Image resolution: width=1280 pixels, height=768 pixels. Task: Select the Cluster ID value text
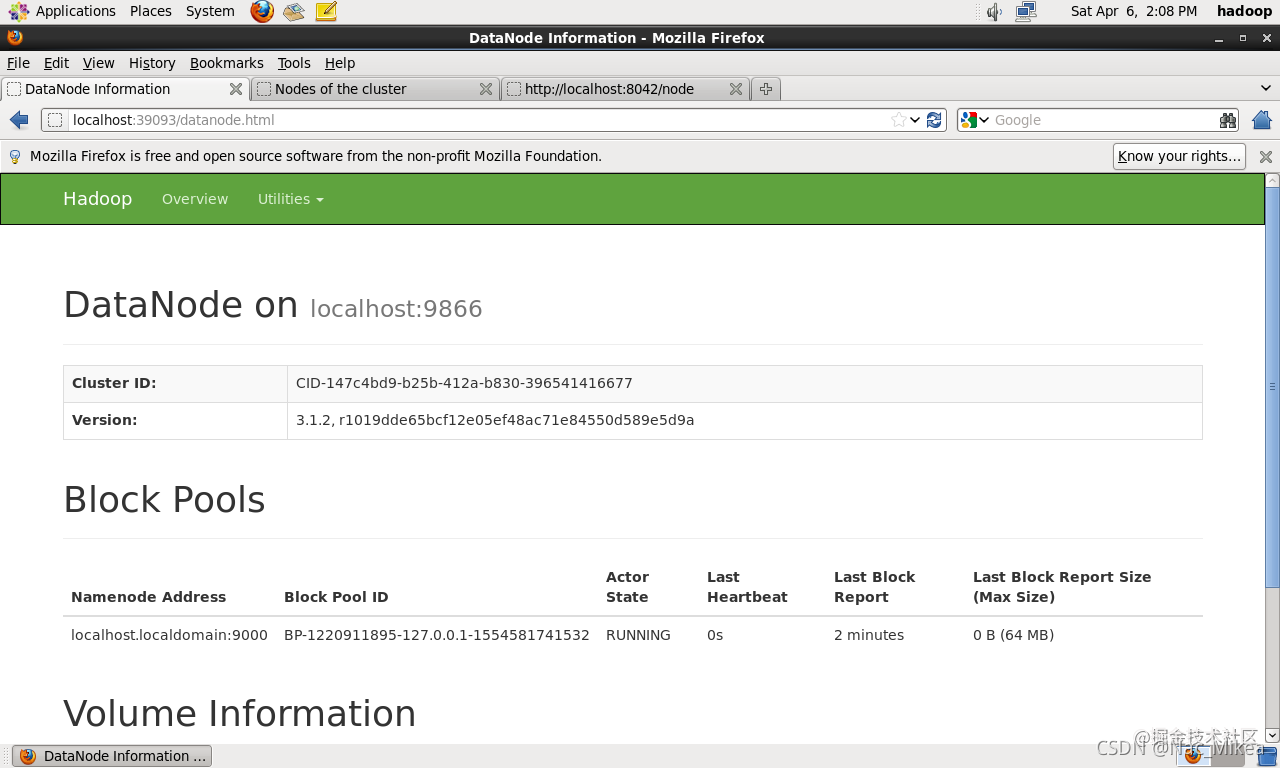[x=464, y=383]
